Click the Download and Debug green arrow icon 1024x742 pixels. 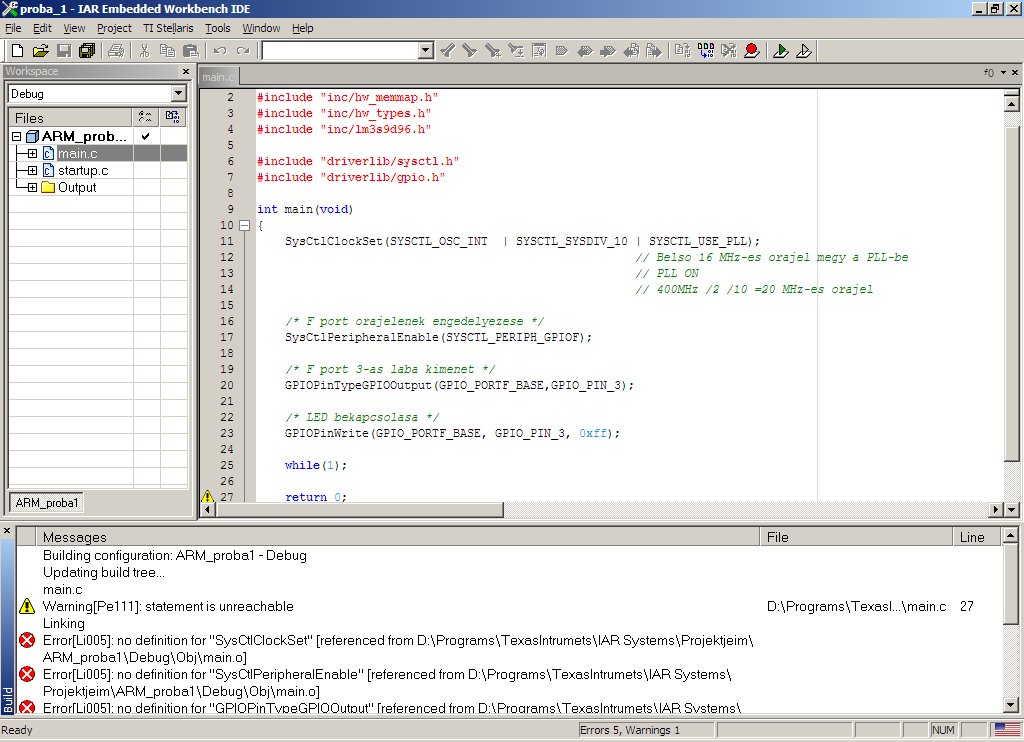780,50
